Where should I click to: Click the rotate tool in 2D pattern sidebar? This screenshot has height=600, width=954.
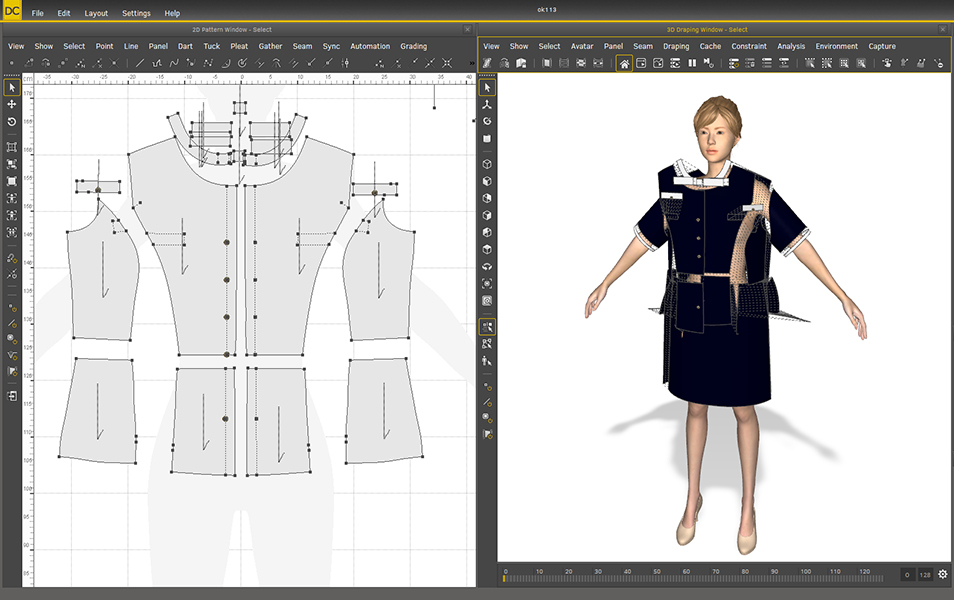tap(12, 121)
